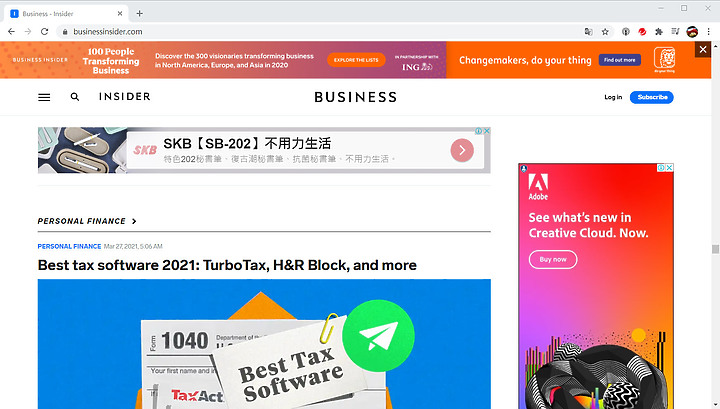Reload the current page
Screen dimensions: 720x409
click(45, 32)
